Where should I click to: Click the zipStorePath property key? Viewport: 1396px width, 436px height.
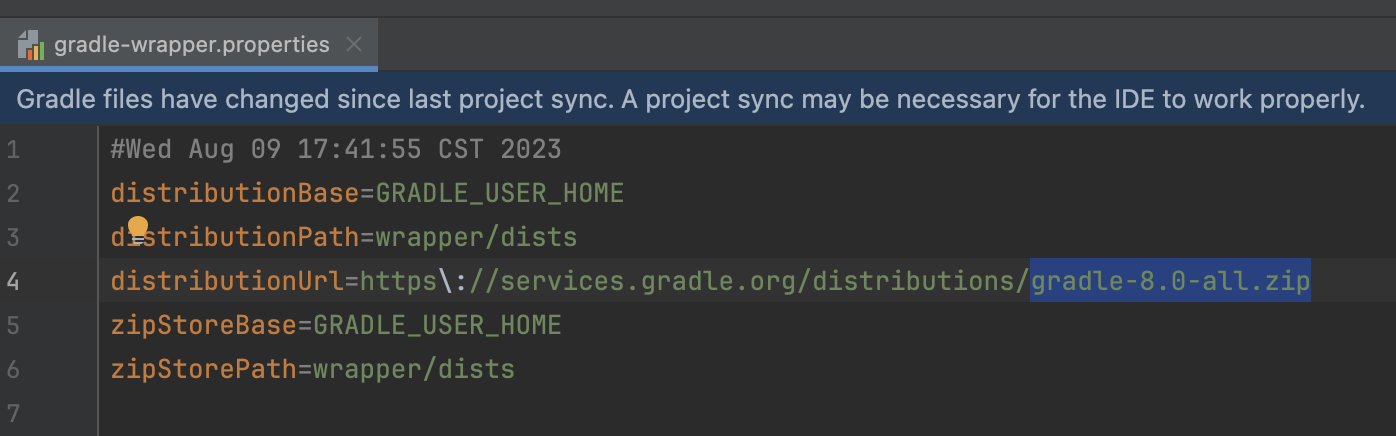point(204,369)
